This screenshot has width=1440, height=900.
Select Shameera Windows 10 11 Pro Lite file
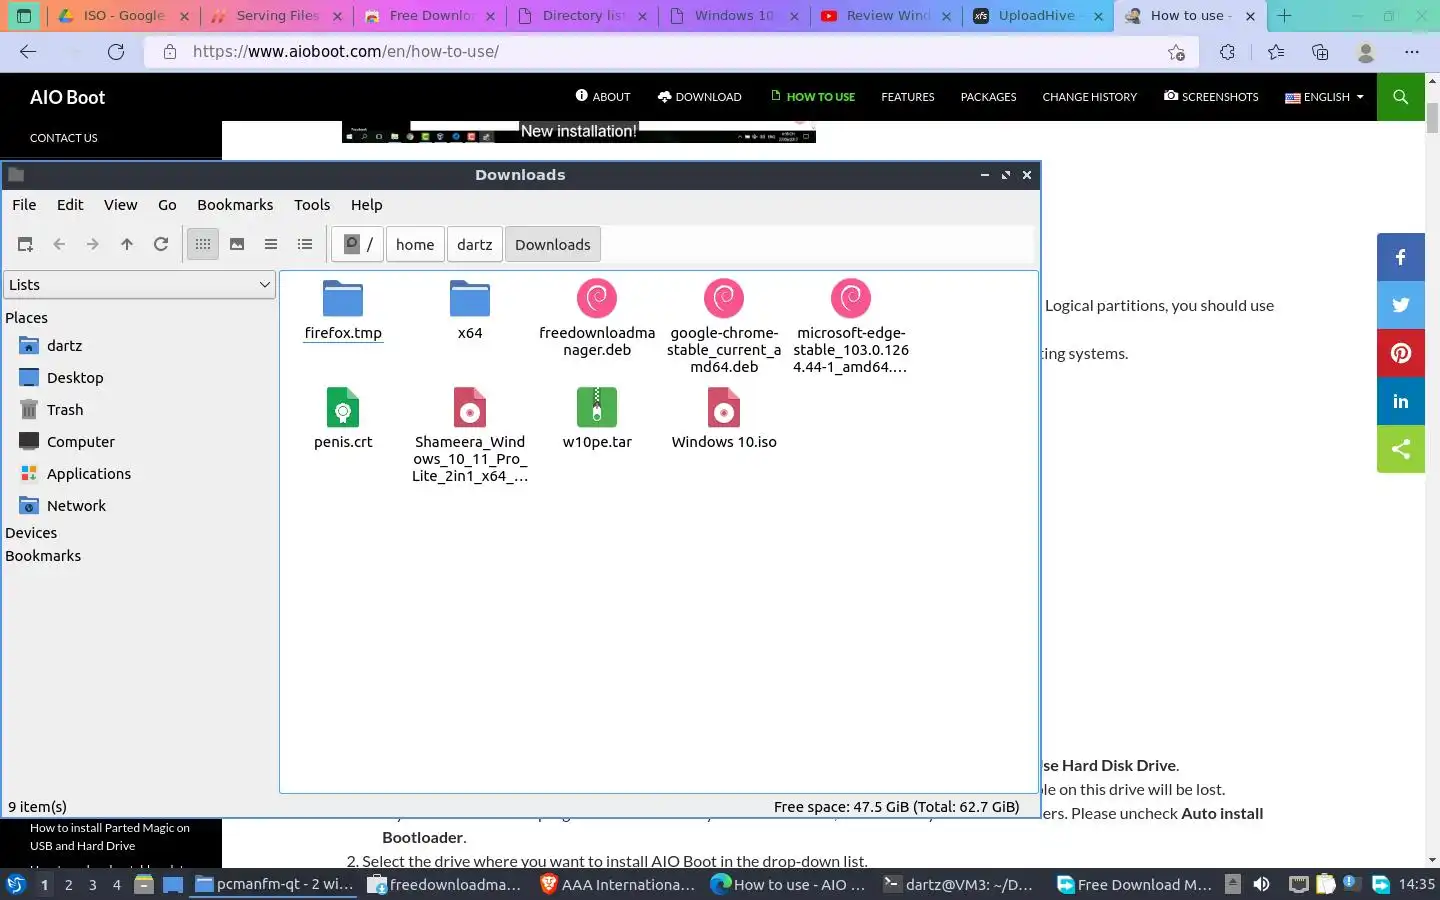tap(470, 435)
